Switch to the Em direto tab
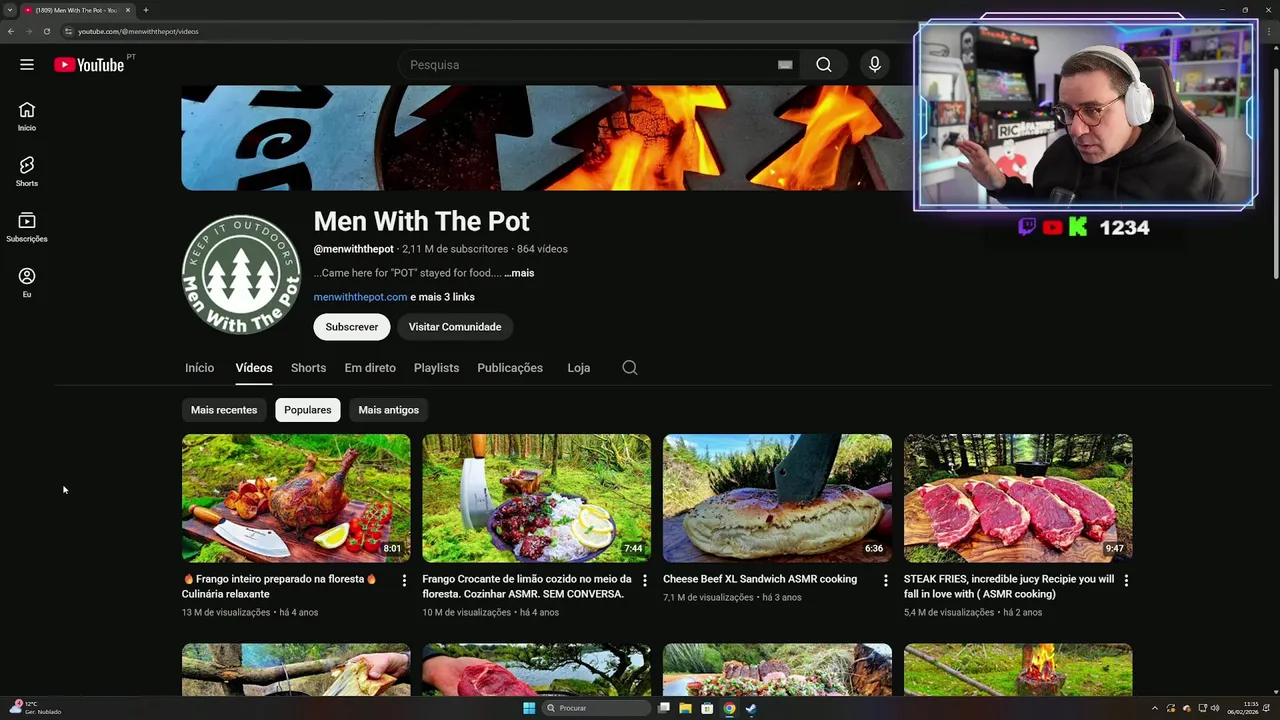Viewport: 1280px width, 720px height. pos(370,368)
